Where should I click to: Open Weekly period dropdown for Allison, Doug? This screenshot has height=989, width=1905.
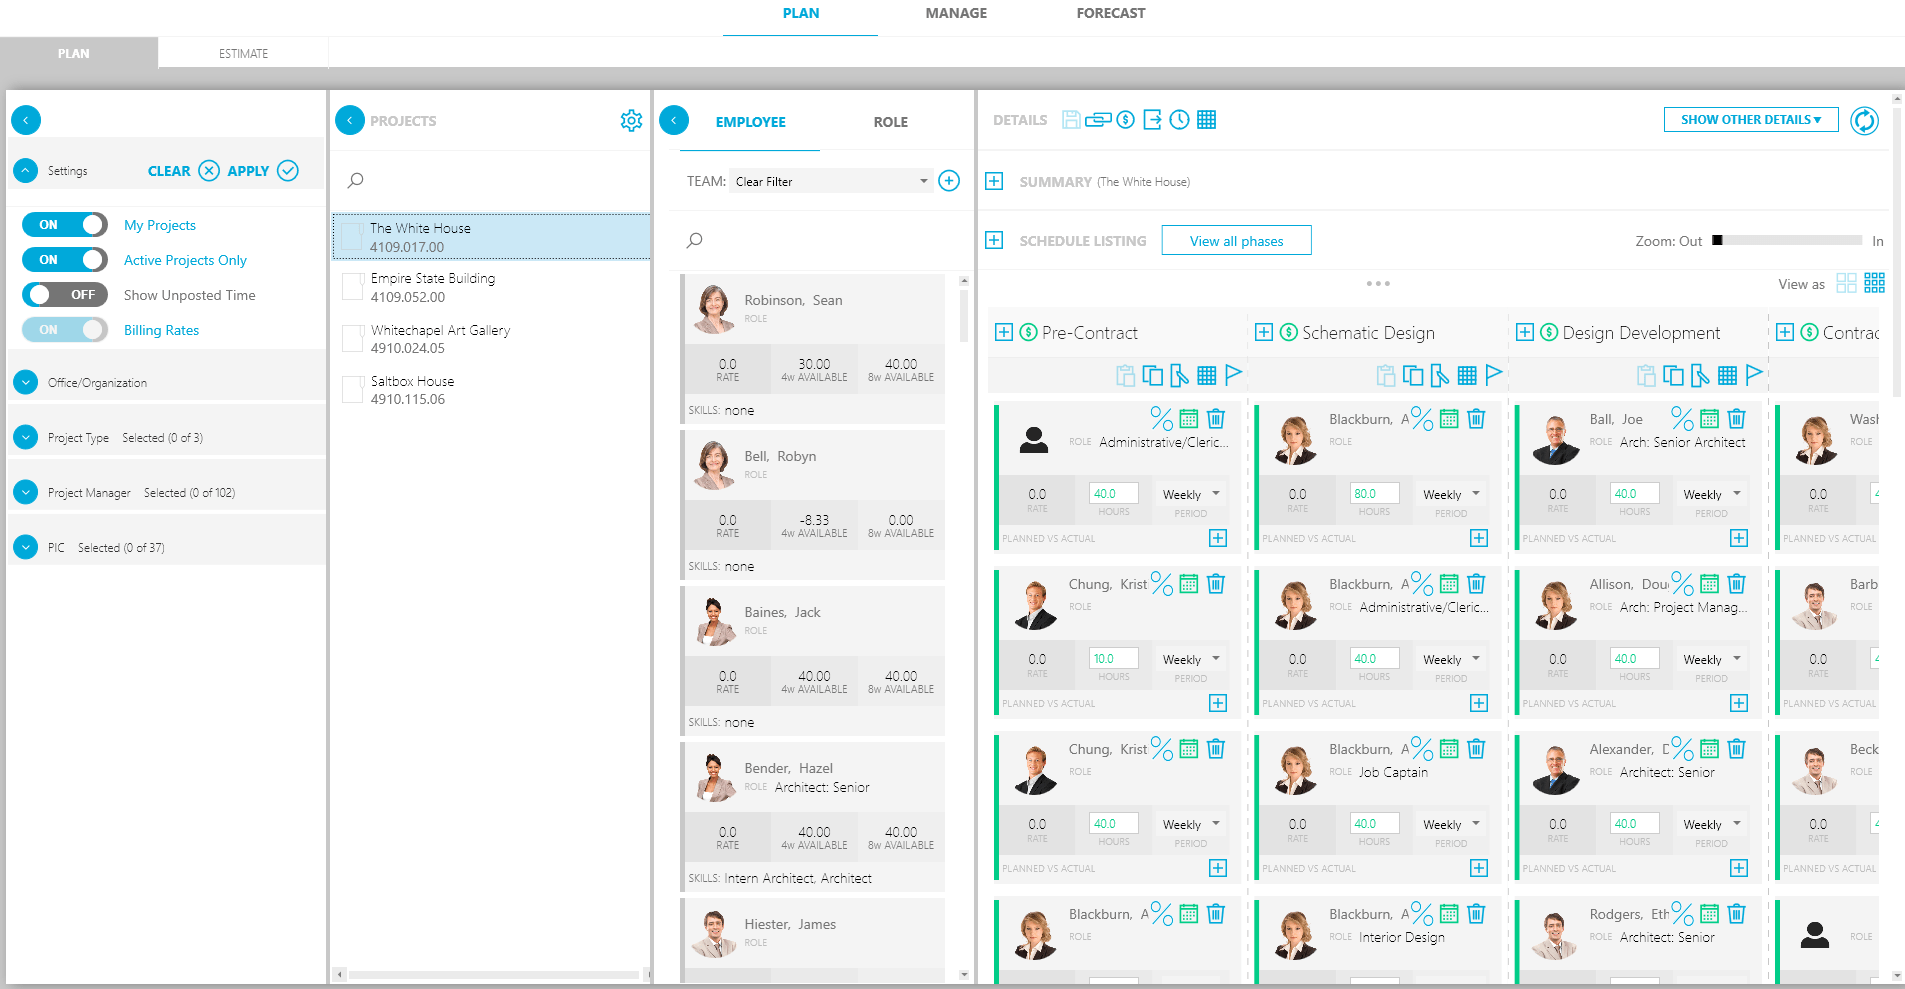(1712, 659)
